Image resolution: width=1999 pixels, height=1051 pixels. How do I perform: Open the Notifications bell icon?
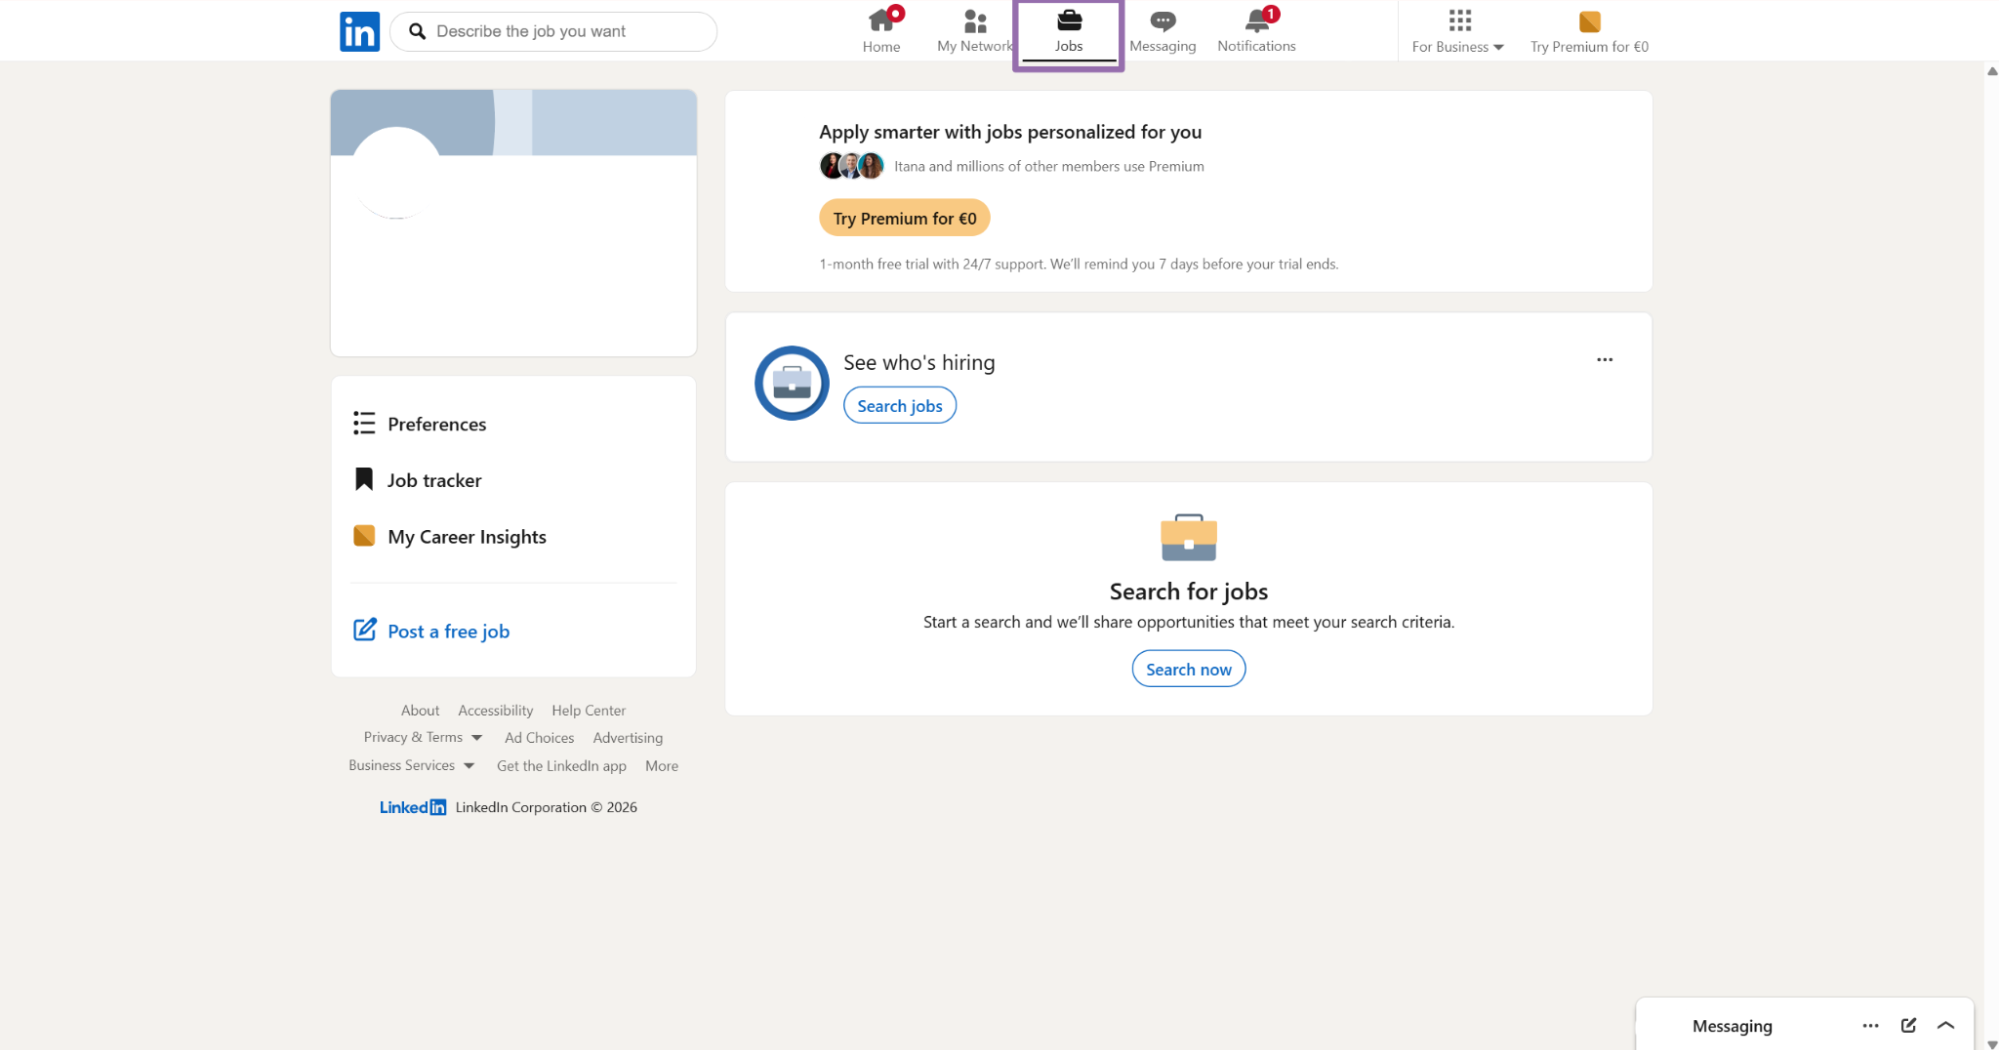click(1257, 21)
